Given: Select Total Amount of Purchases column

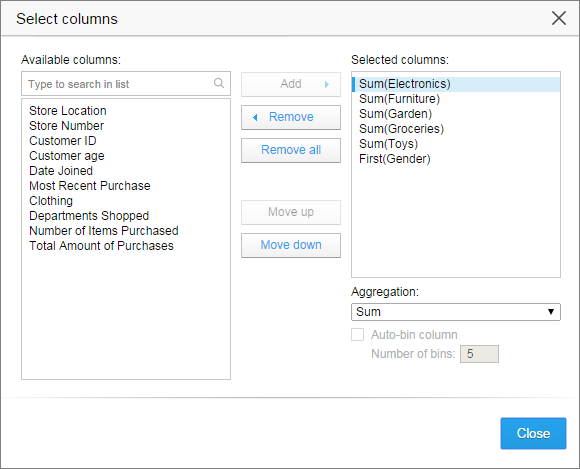Looking at the screenshot, I should pyautogui.click(x=101, y=246).
